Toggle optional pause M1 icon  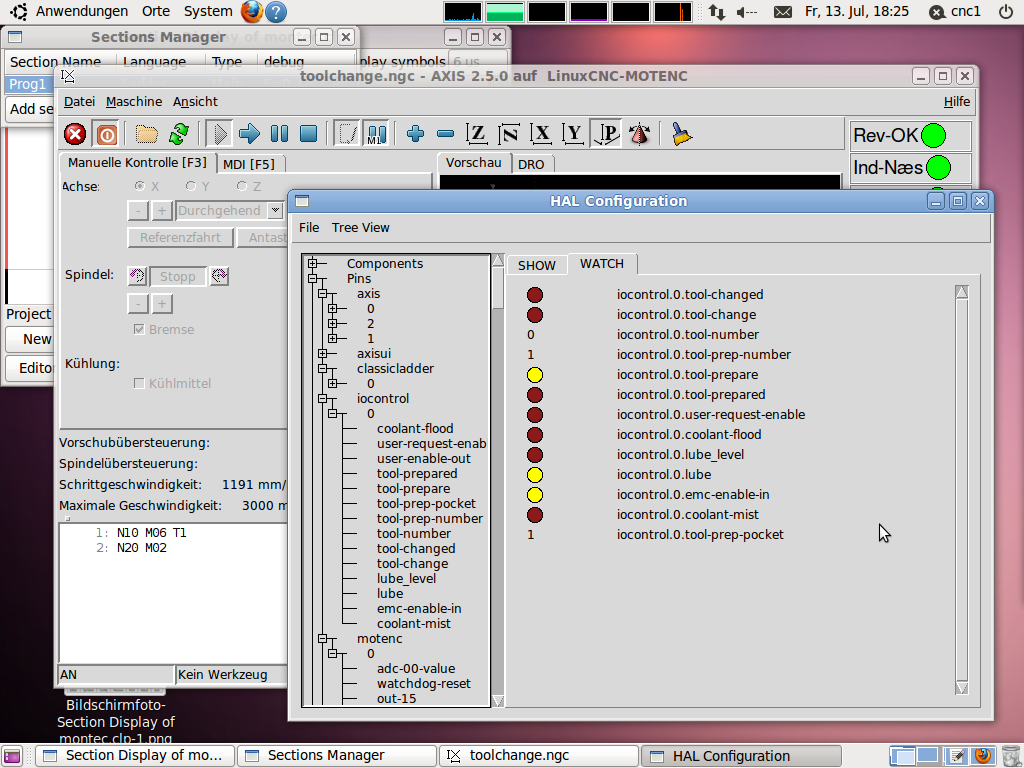(x=376, y=135)
